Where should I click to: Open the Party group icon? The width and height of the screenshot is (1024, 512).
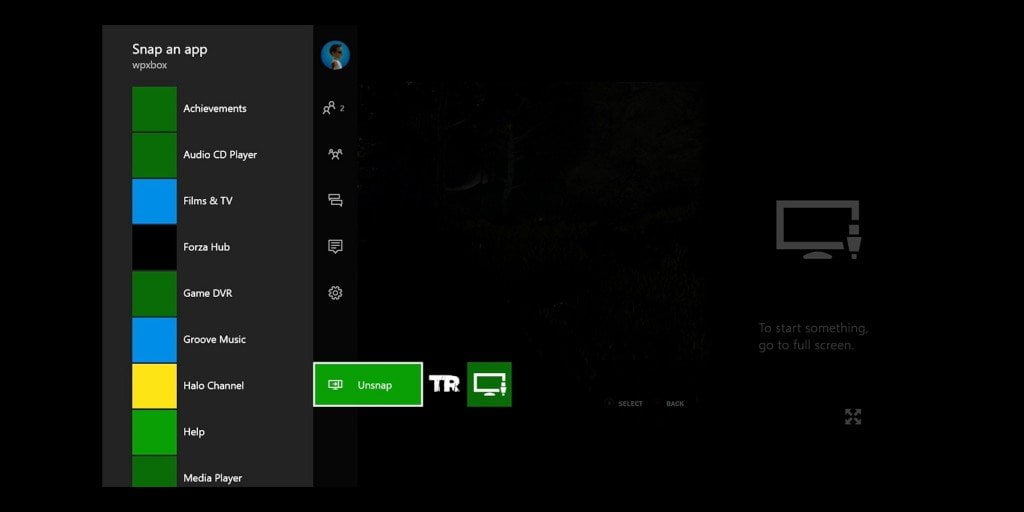(335, 154)
